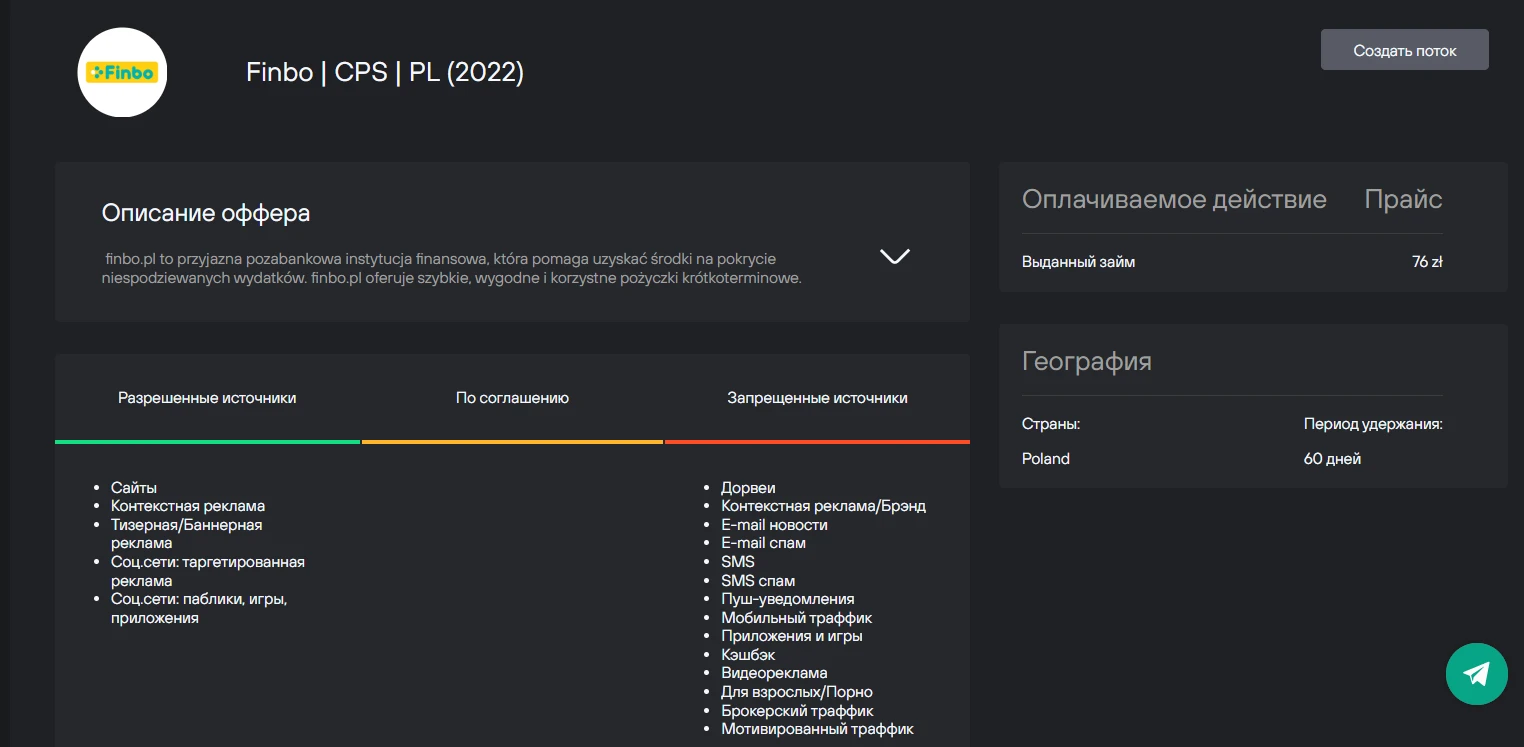This screenshot has width=1524, height=747.
Task: Switch to По соглашению tab
Action: tap(512, 398)
